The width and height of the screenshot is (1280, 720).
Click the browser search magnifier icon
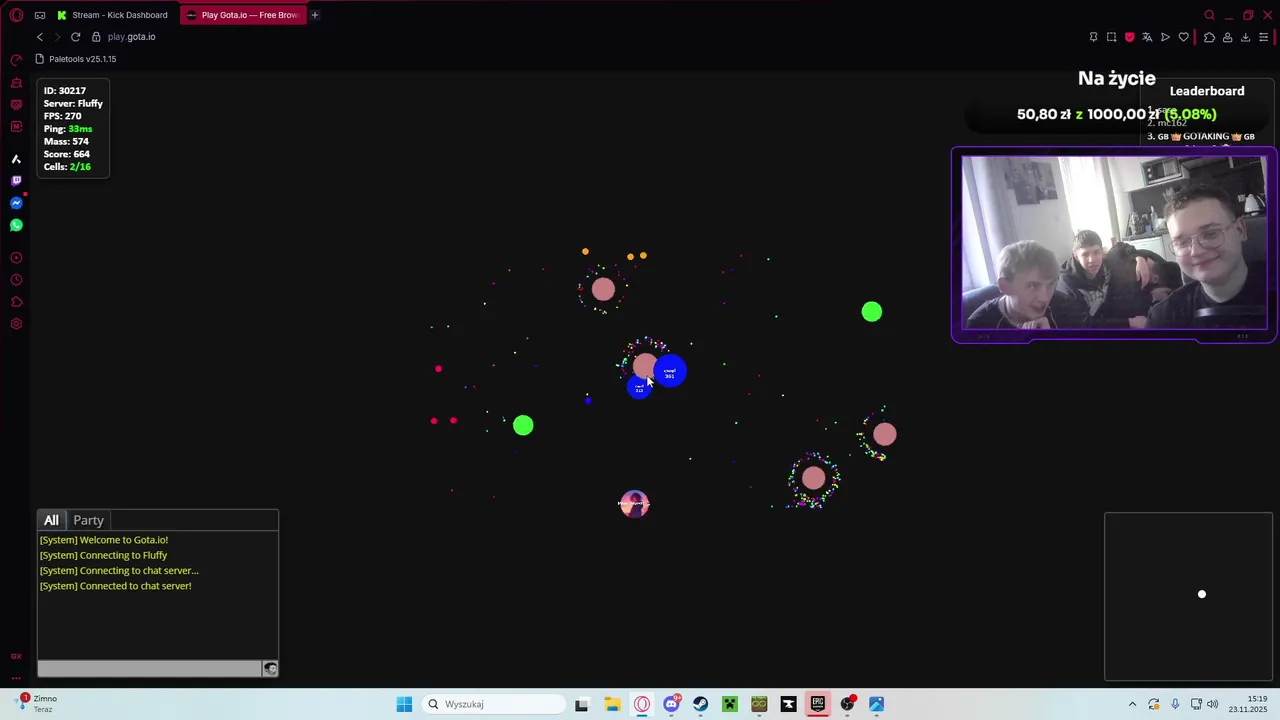point(1209,15)
